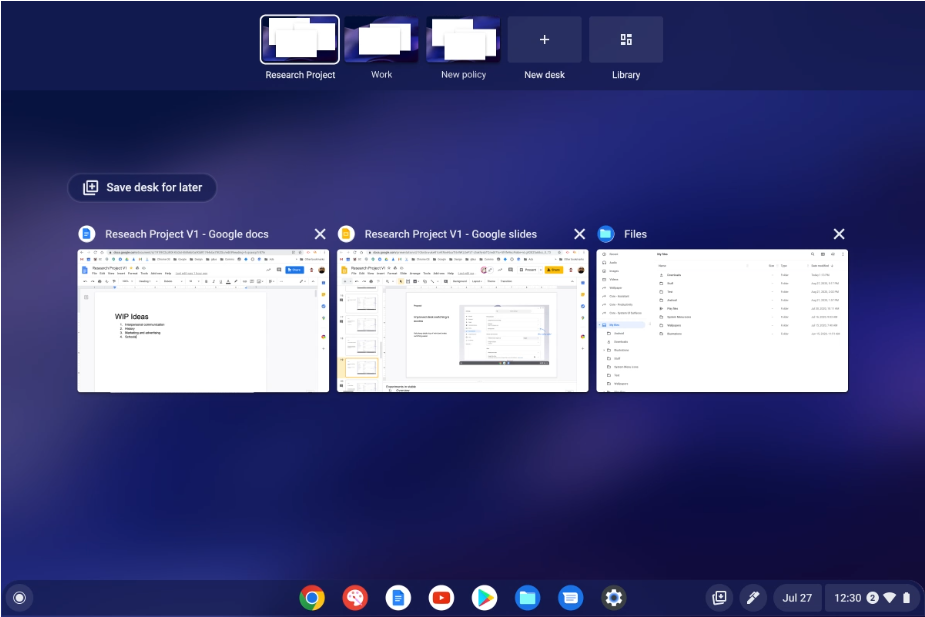Screen dimensions: 925x617
Task: Switch to the New policy desk
Action: 463,40
